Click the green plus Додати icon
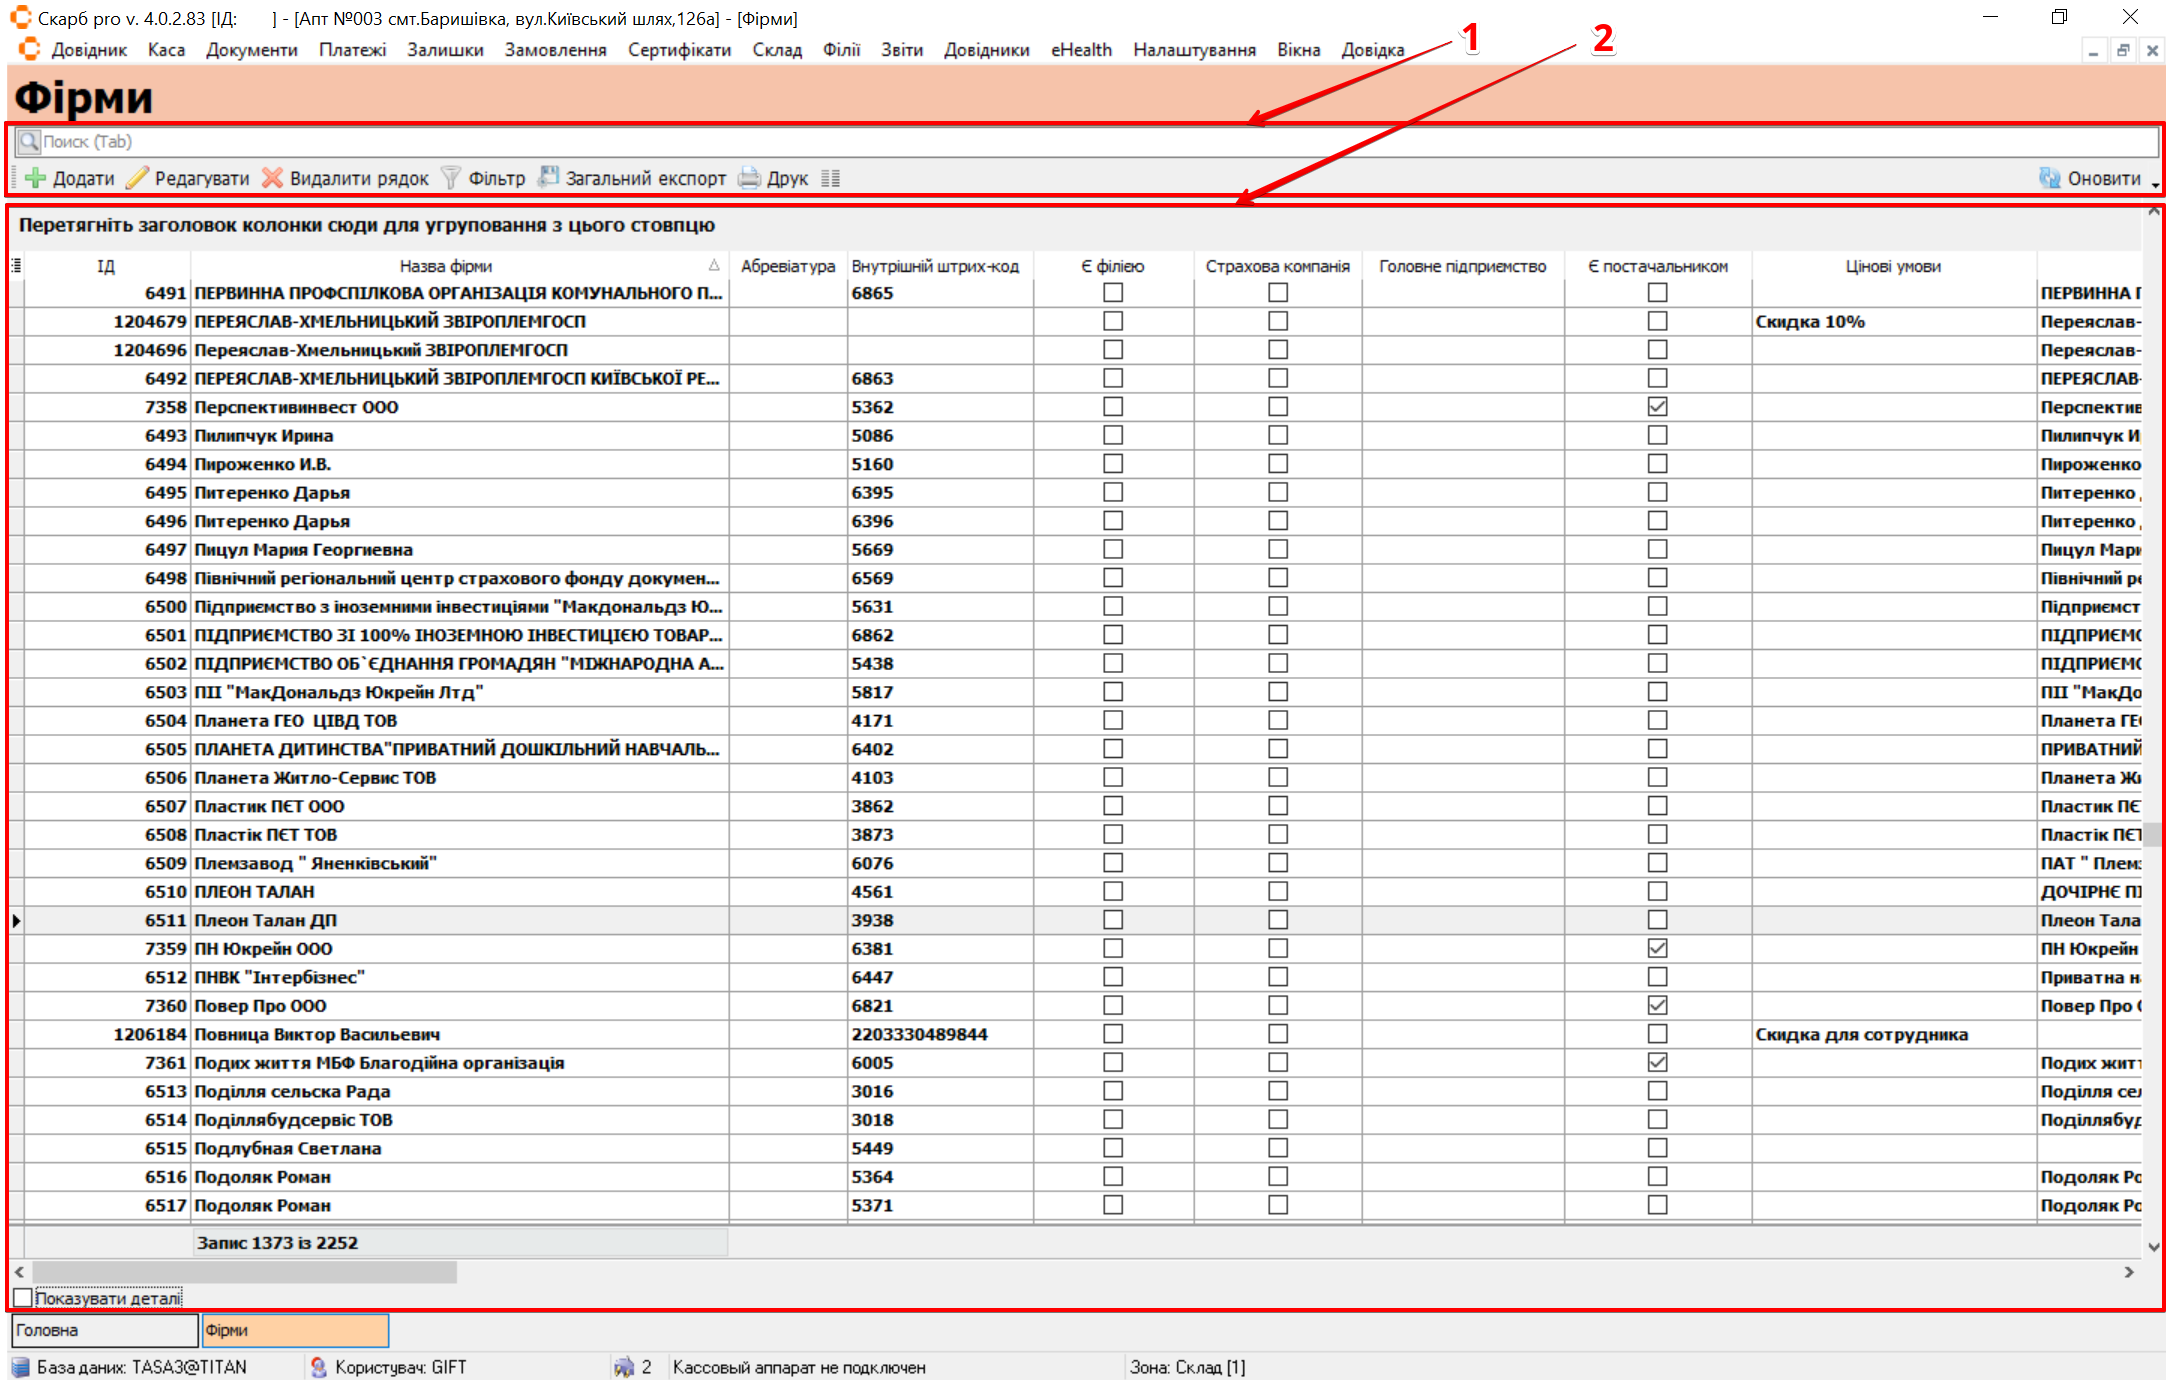 click(36, 178)
